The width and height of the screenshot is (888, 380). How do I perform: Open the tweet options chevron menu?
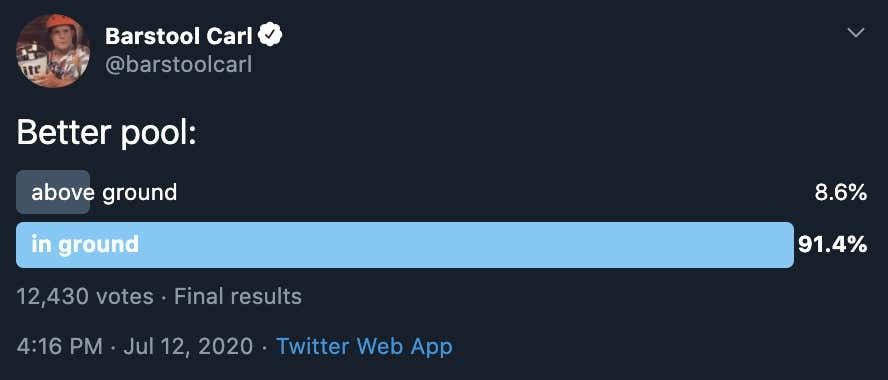point(856,33)
